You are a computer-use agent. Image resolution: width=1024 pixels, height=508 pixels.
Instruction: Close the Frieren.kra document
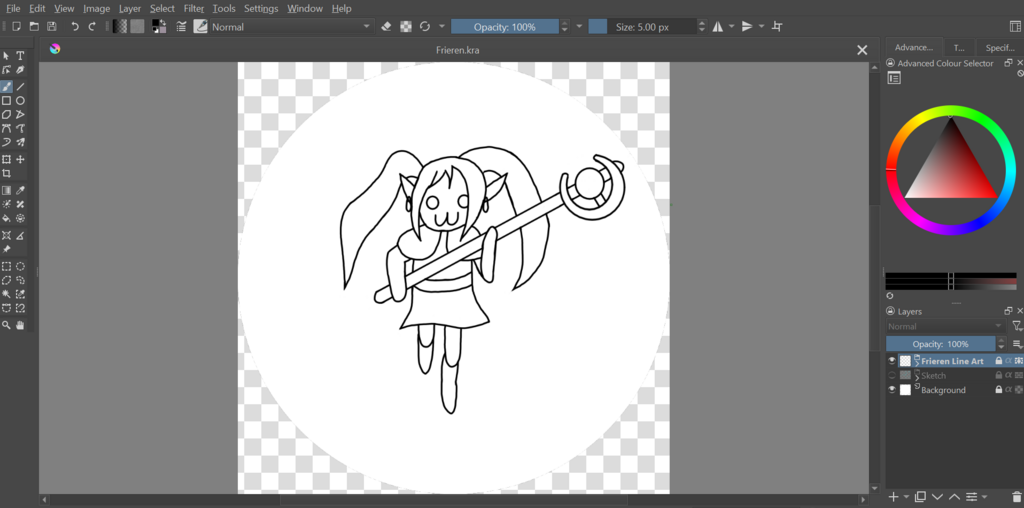point(862,50)
